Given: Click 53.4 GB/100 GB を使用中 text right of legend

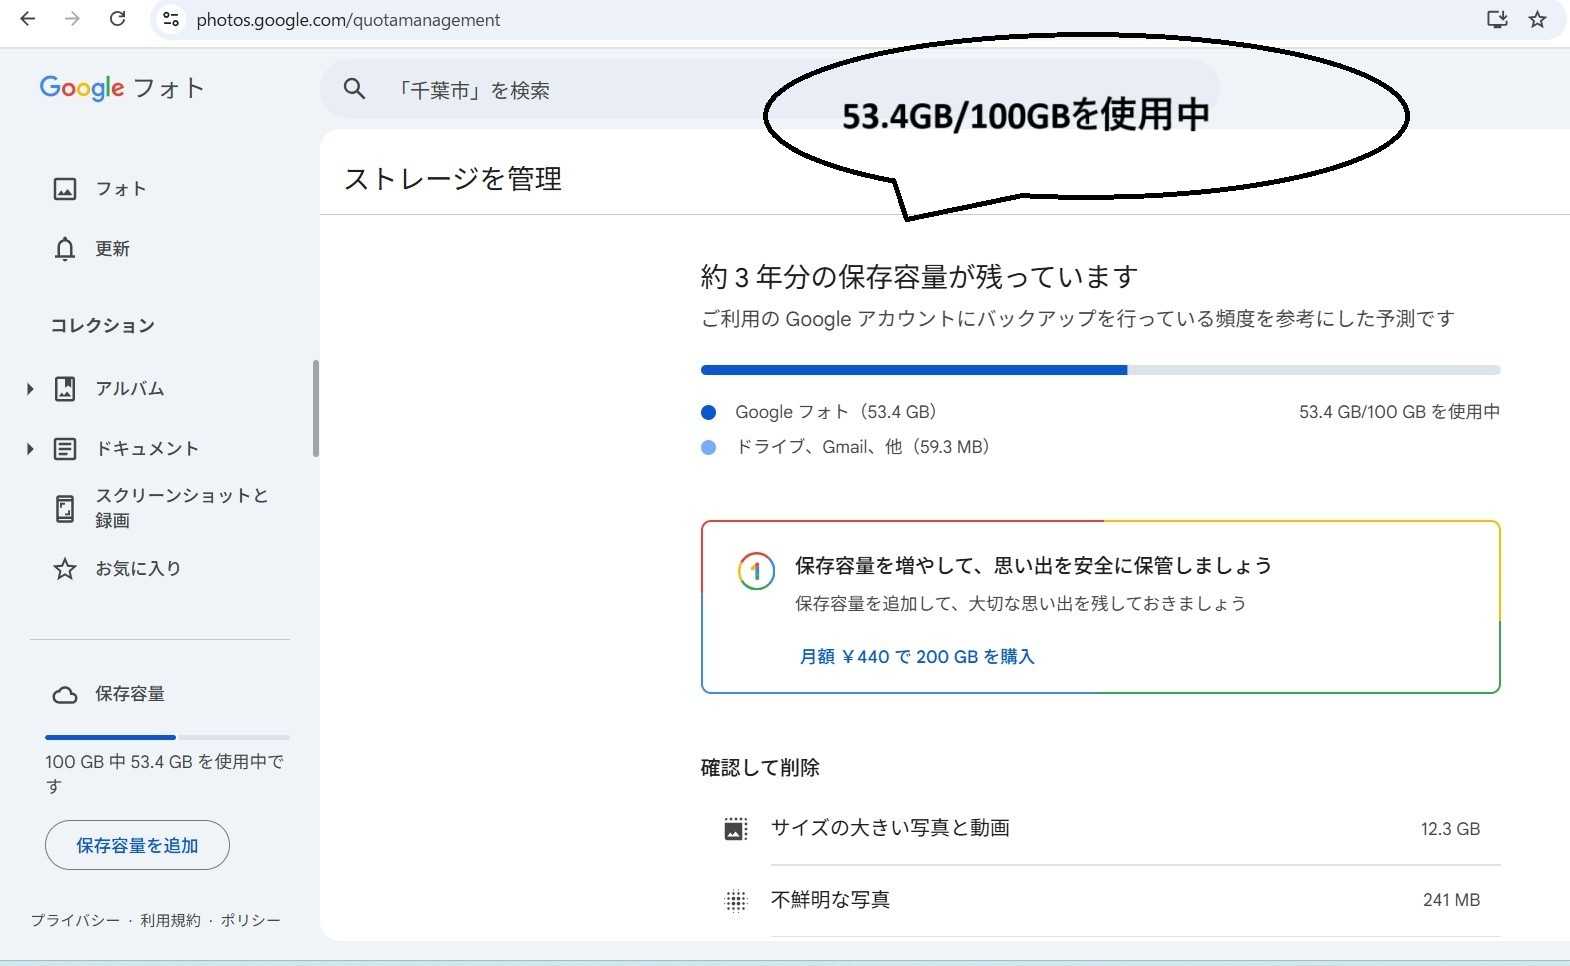Looking at the screenshot, I should tap(1399, 412).
